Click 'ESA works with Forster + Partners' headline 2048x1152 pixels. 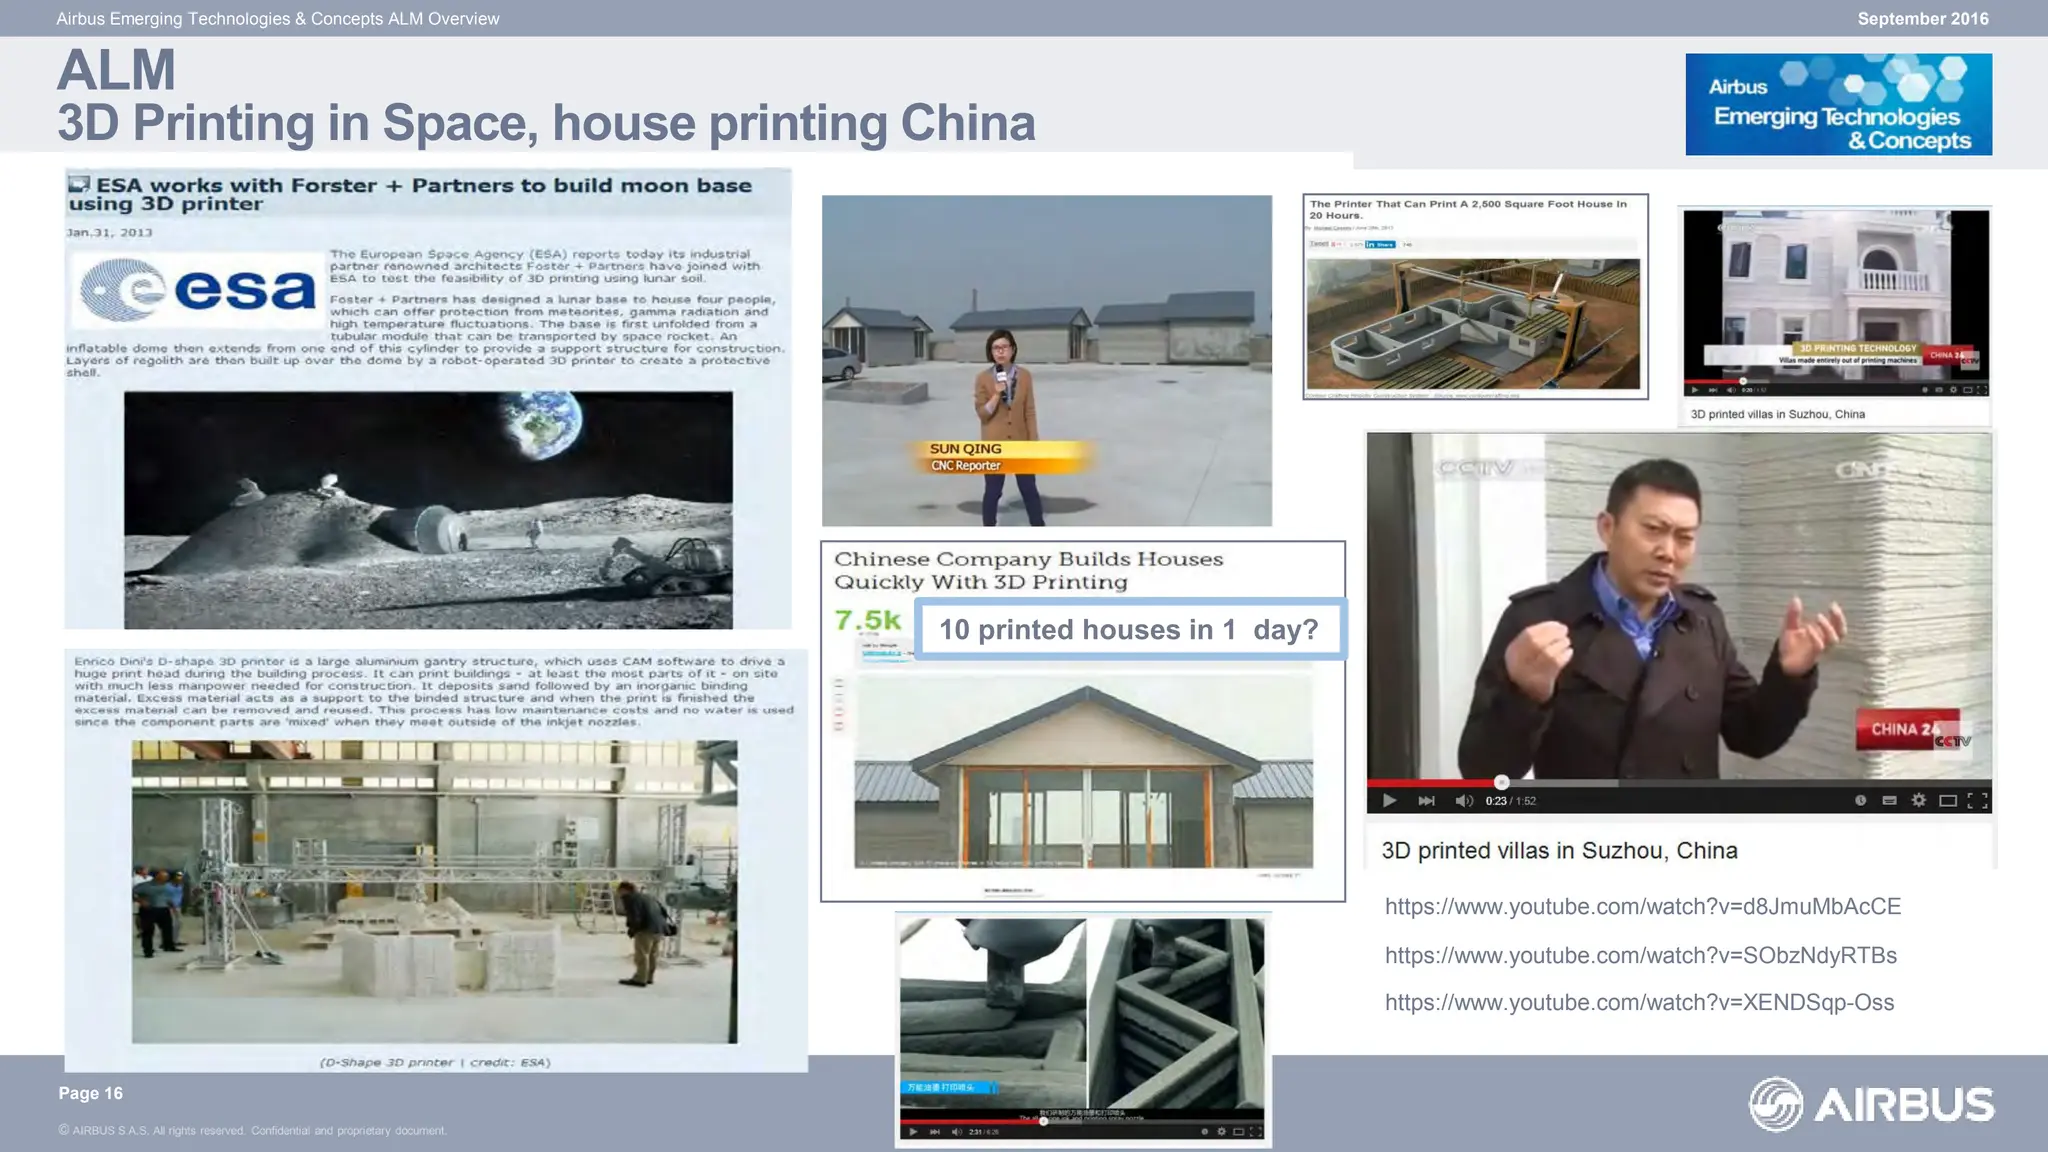tap(410, 194)
